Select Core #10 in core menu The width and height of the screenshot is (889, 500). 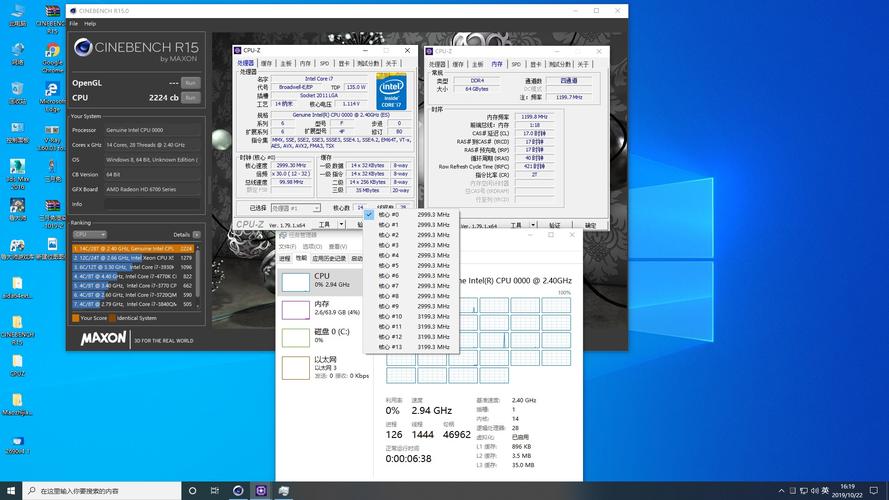click(x=410, y=317)
